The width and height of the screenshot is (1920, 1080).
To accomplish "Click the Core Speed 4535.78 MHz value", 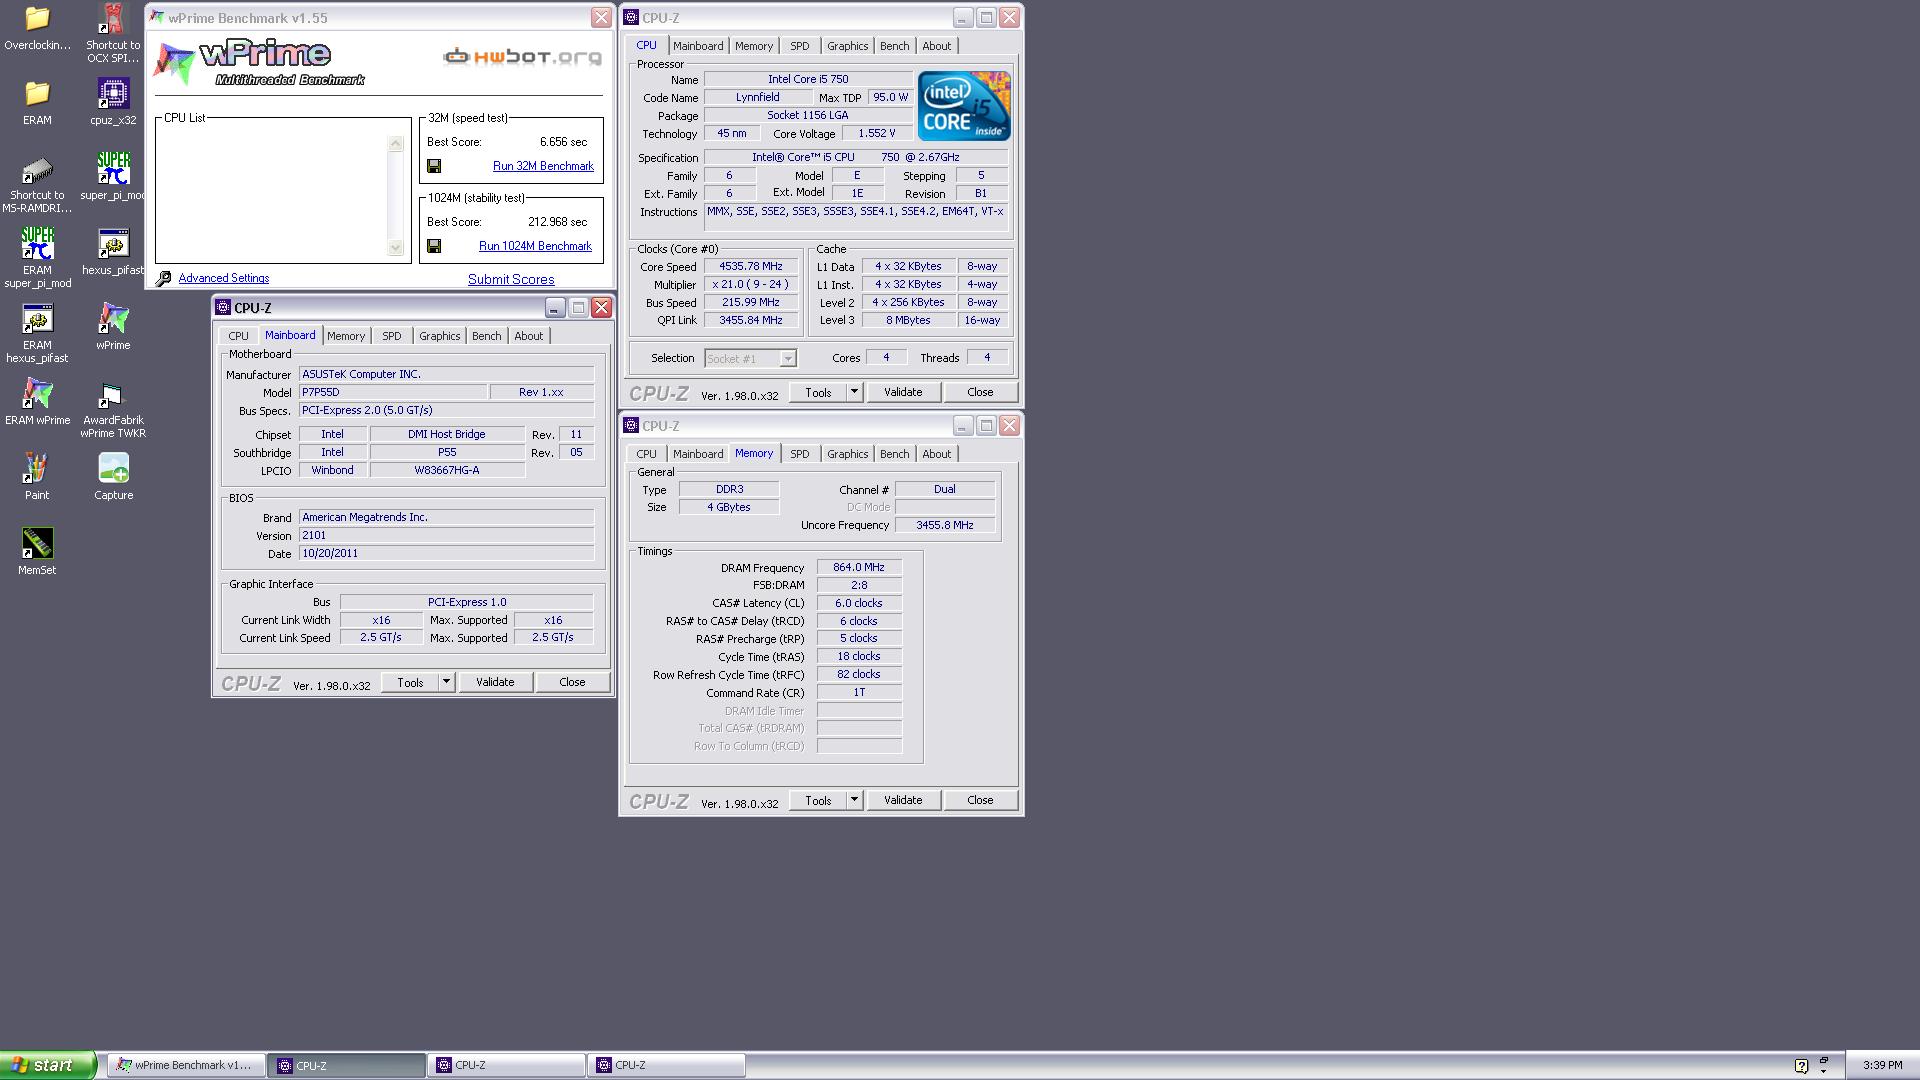I will click(751, 267).
